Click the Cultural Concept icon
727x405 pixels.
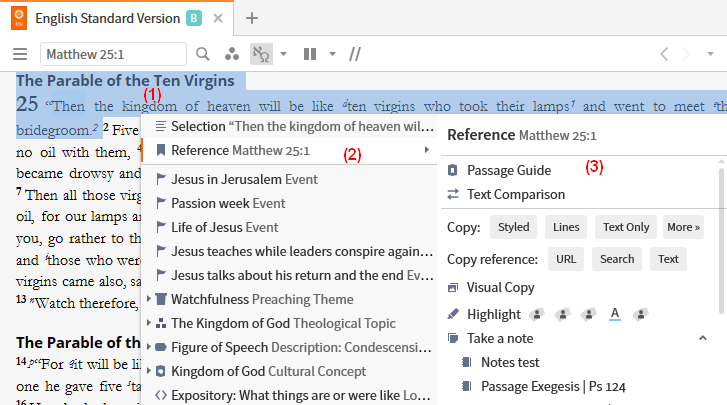[x=161, y=372]
